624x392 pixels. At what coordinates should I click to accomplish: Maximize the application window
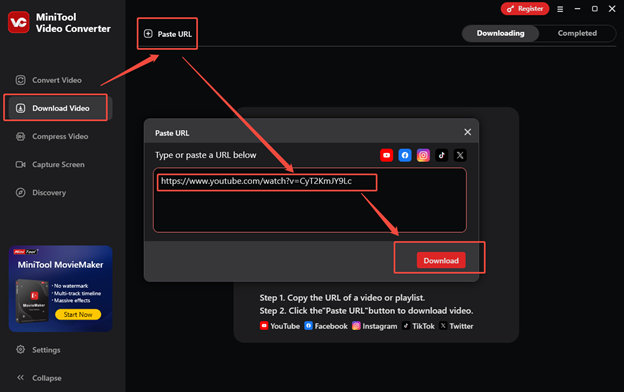595,9
